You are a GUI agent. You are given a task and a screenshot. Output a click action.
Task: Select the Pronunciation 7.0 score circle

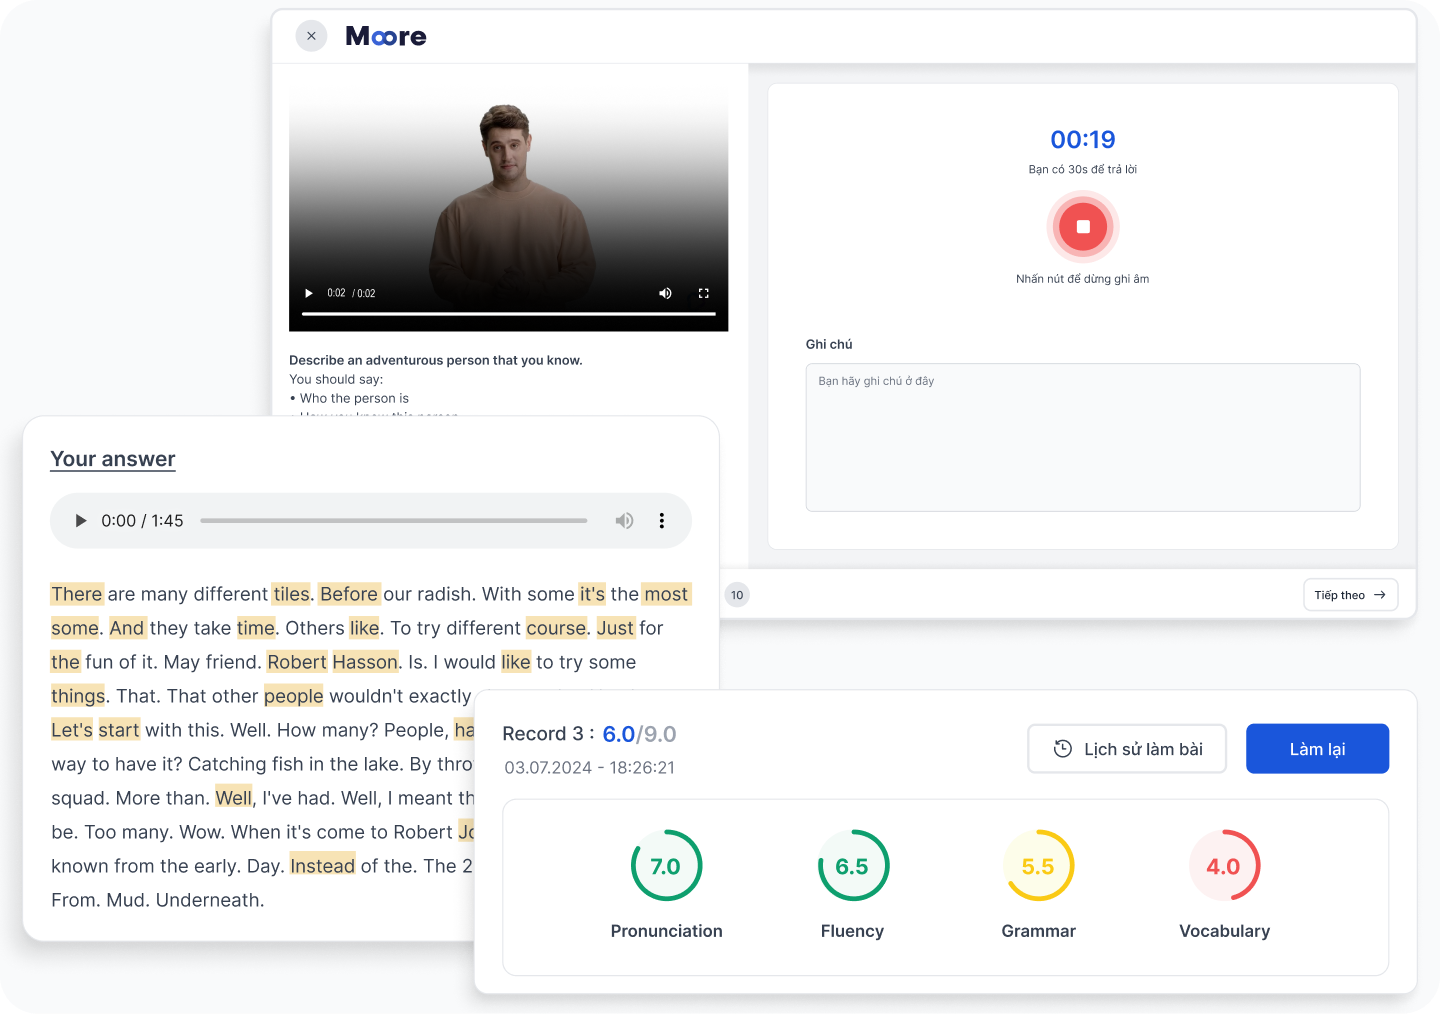[666, 866]
